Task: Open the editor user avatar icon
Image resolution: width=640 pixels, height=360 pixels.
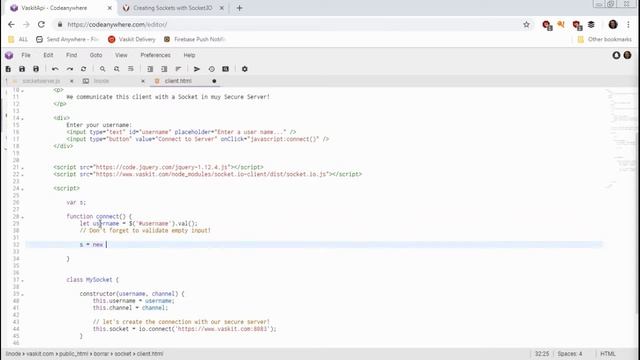Action: click(627, 55)
